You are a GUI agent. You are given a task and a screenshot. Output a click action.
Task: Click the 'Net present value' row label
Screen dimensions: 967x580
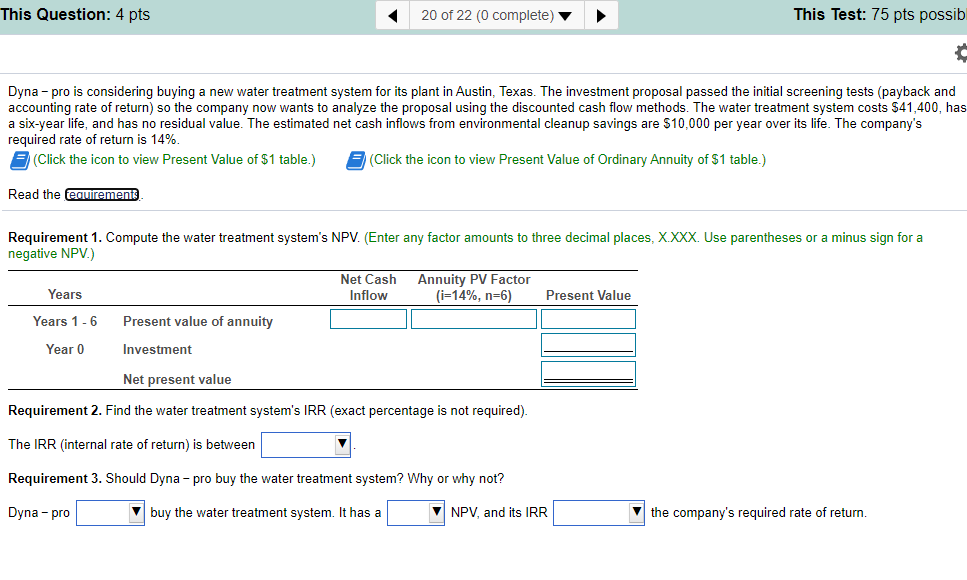click(177, 379)
